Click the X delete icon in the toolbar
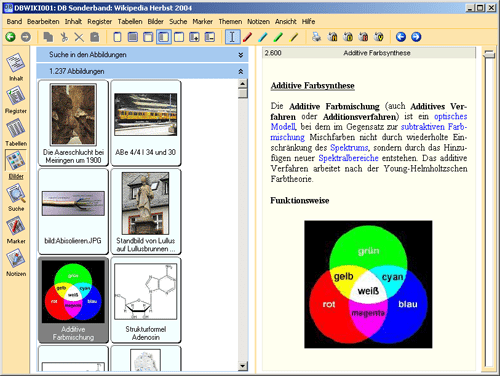Viewport: 500px width, 376px height. coord(79,37)
